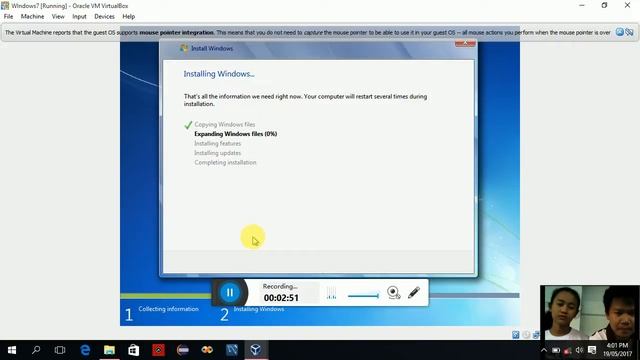Screen dimensions: 640x360
Task: Click the stage 2 'Installing Windows' label
Action: click(x=259, y=309)
